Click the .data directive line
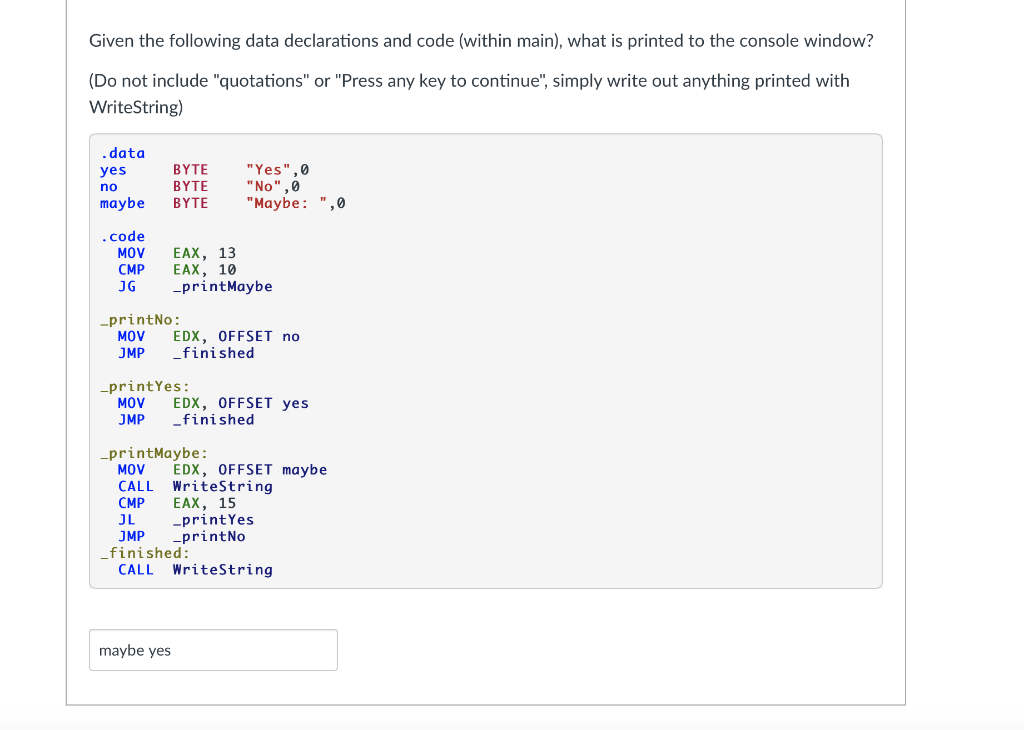1024x730 pixels. click(123, 153)
